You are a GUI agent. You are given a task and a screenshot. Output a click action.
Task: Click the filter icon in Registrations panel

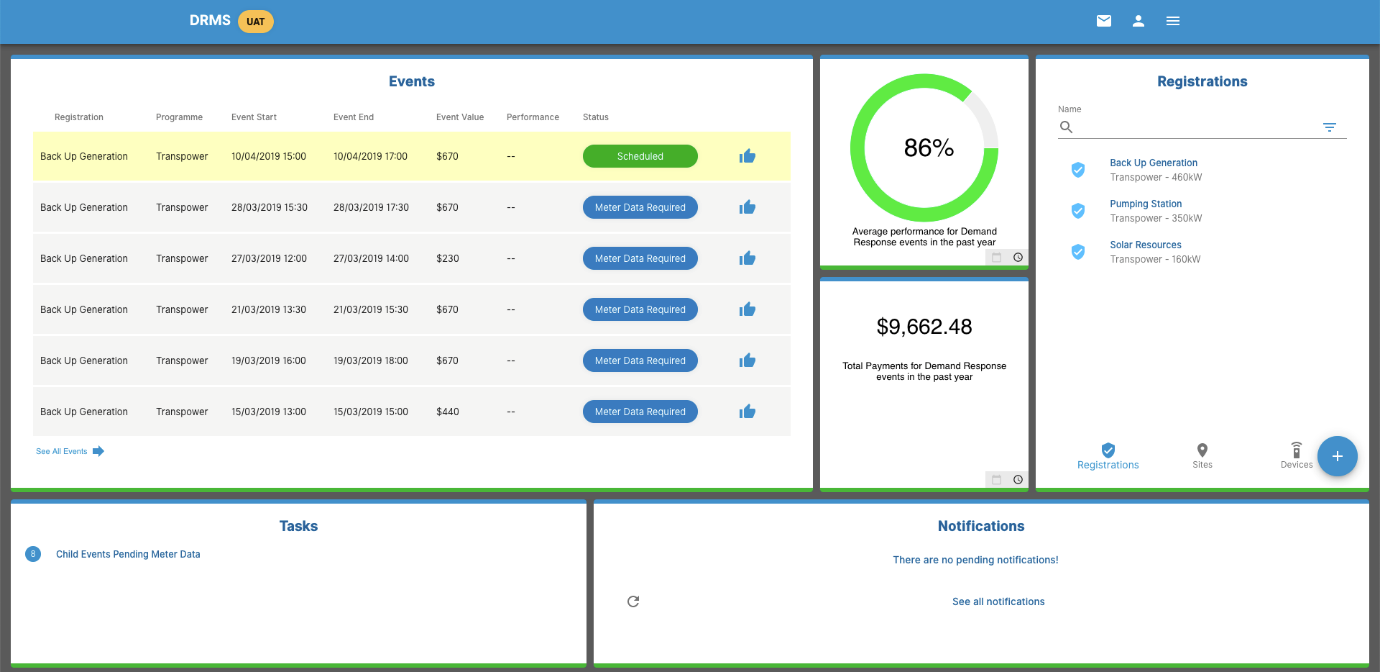(1329, 127)
